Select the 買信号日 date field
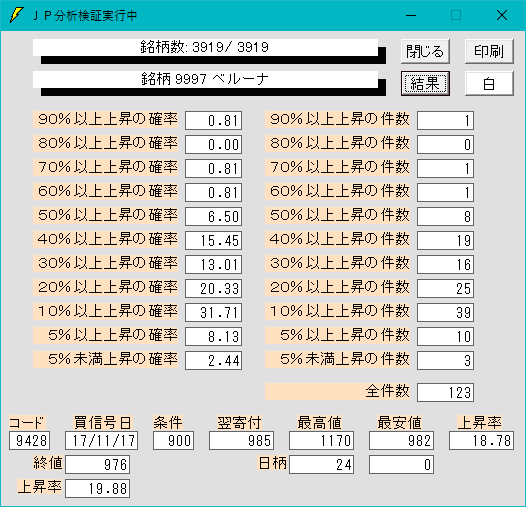This screenshot has height=507, width=526. (102, 440)
